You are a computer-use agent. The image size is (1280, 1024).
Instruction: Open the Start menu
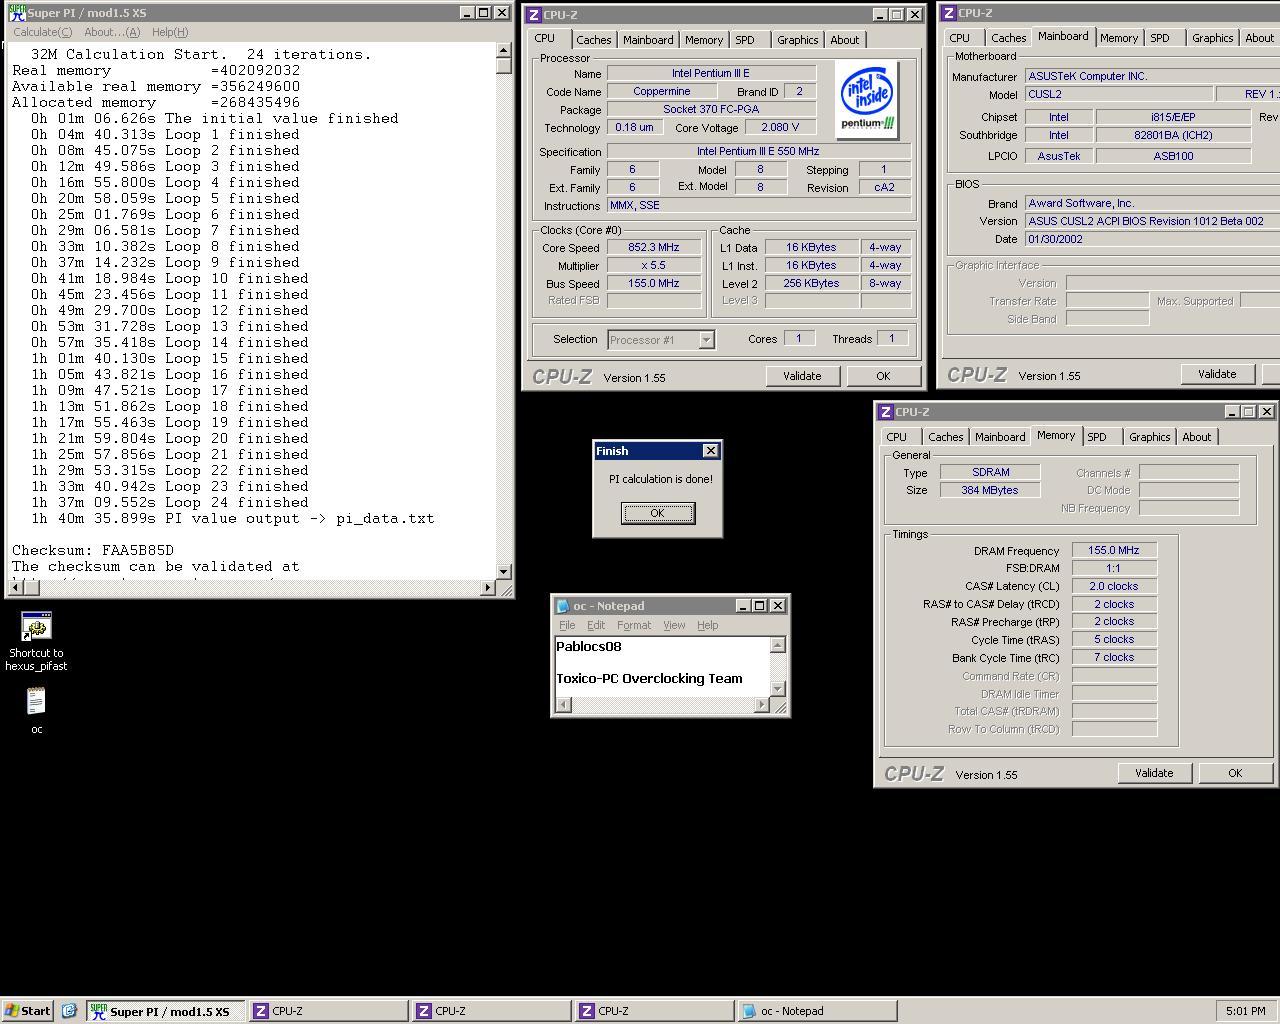(x=27, y=1011)
